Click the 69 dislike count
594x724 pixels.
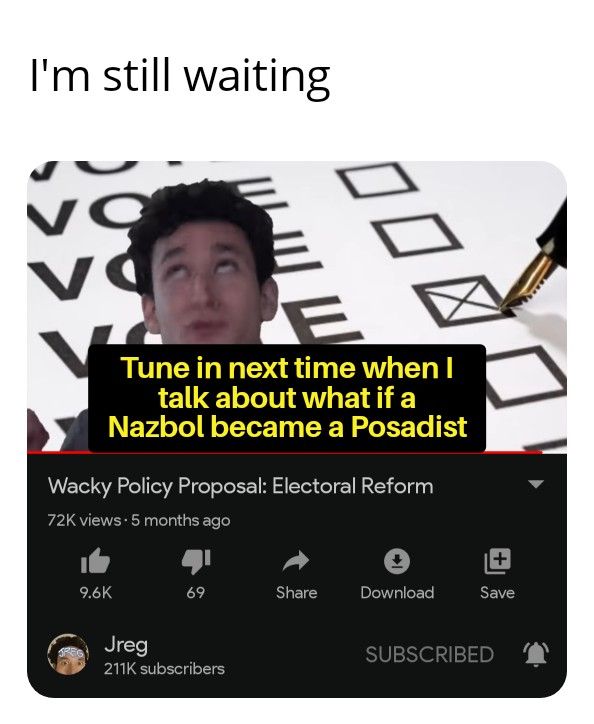(196, 592)
